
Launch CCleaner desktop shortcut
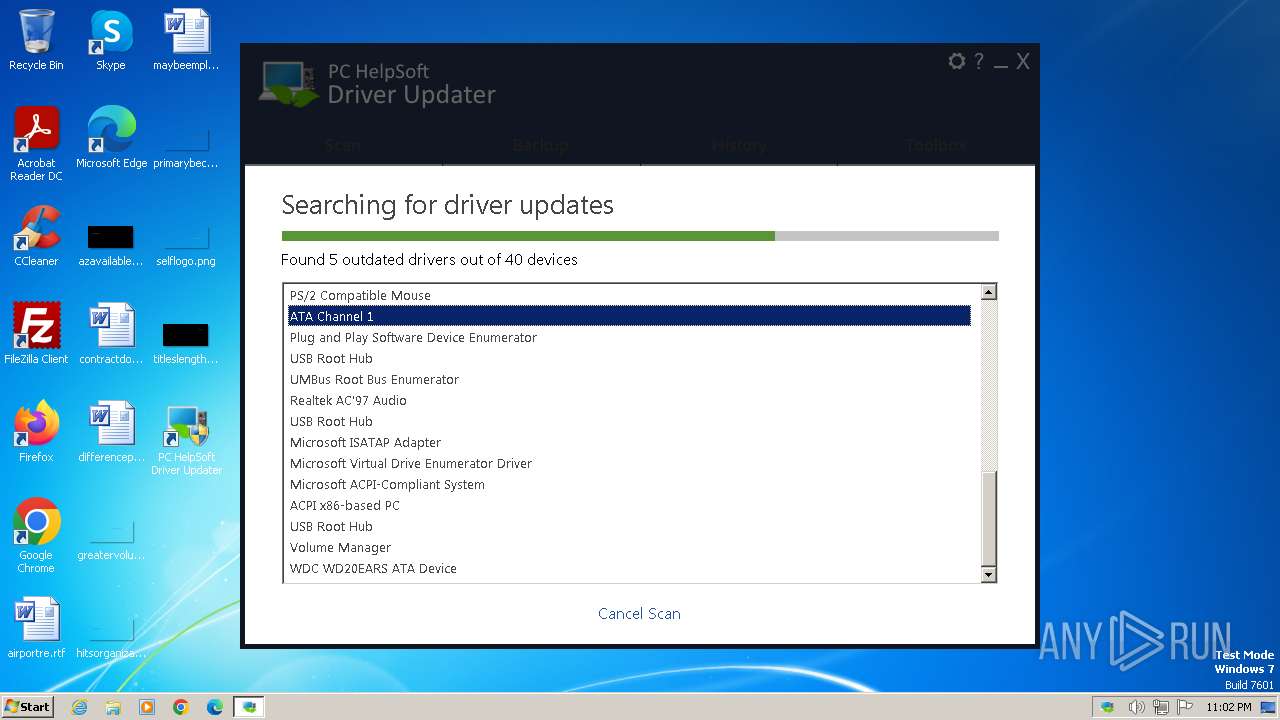[36, 236]
